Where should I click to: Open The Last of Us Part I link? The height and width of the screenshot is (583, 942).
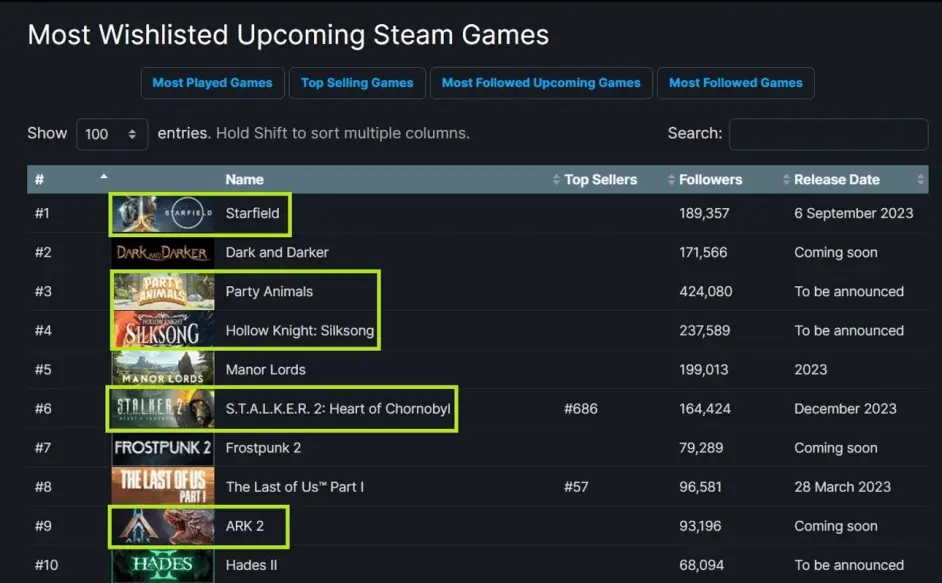295,487
